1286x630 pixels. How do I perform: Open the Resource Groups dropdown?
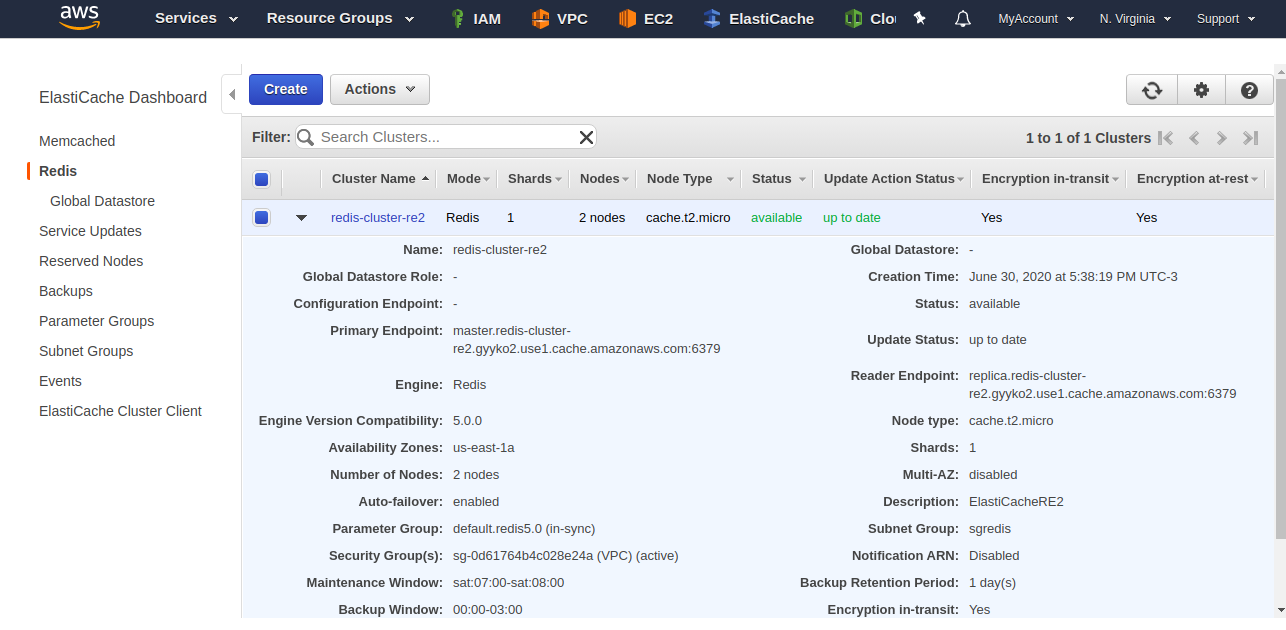click(x=340, y=18)
